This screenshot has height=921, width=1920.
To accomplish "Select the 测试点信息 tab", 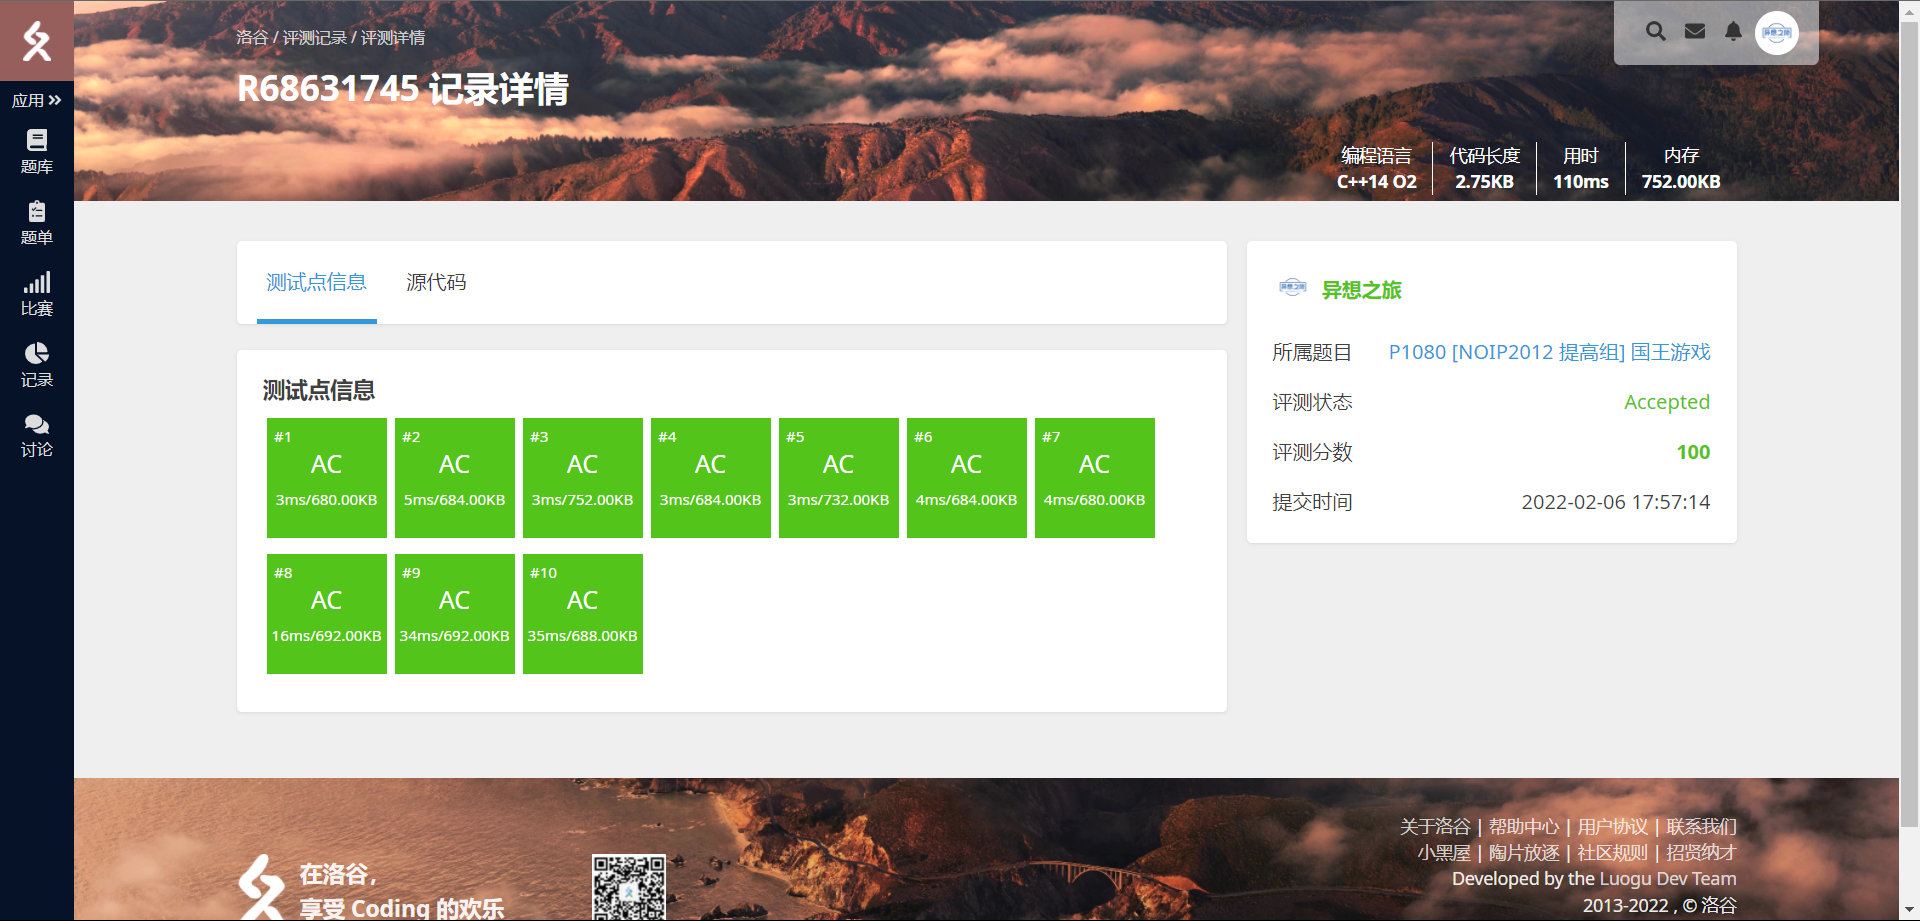I will point(316,283).
